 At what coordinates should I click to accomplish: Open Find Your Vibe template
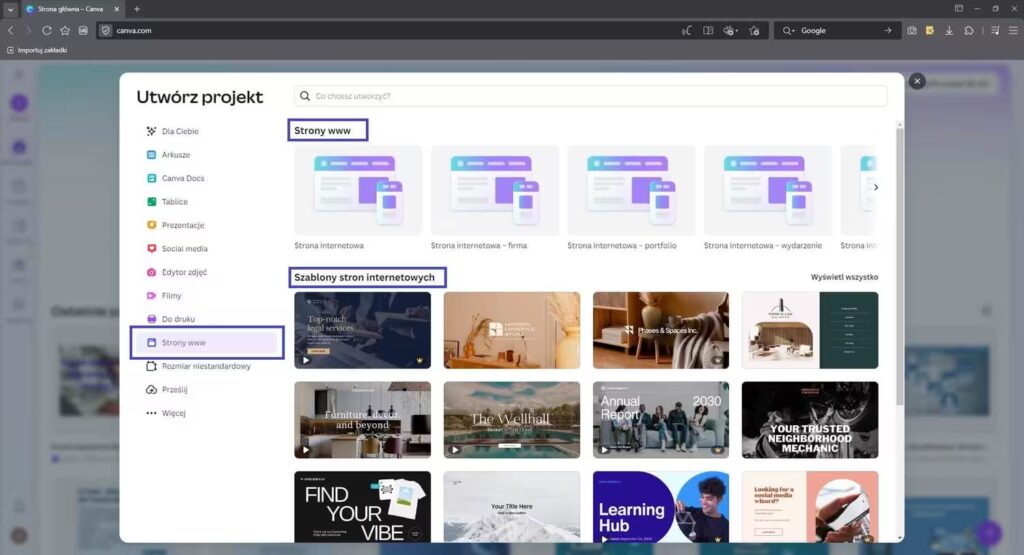tap(362, 507)
